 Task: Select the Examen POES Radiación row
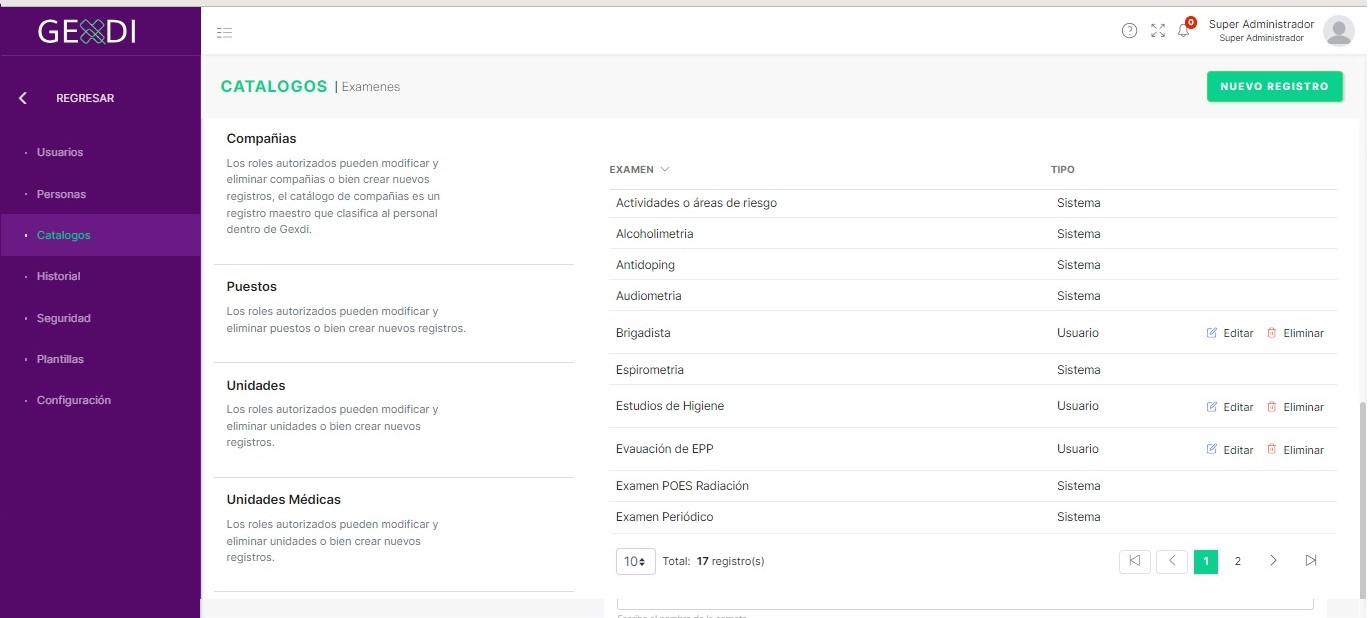tap(973, 486)
